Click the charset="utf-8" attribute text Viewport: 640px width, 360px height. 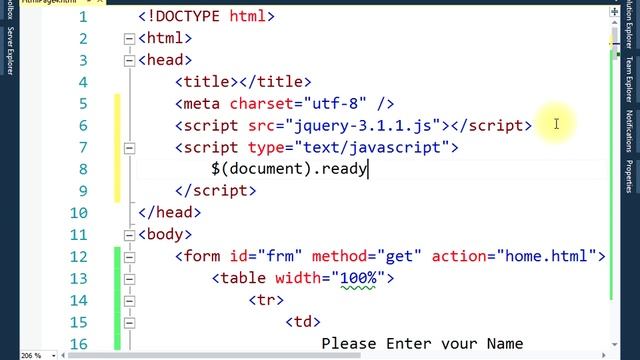coord(298,104)
